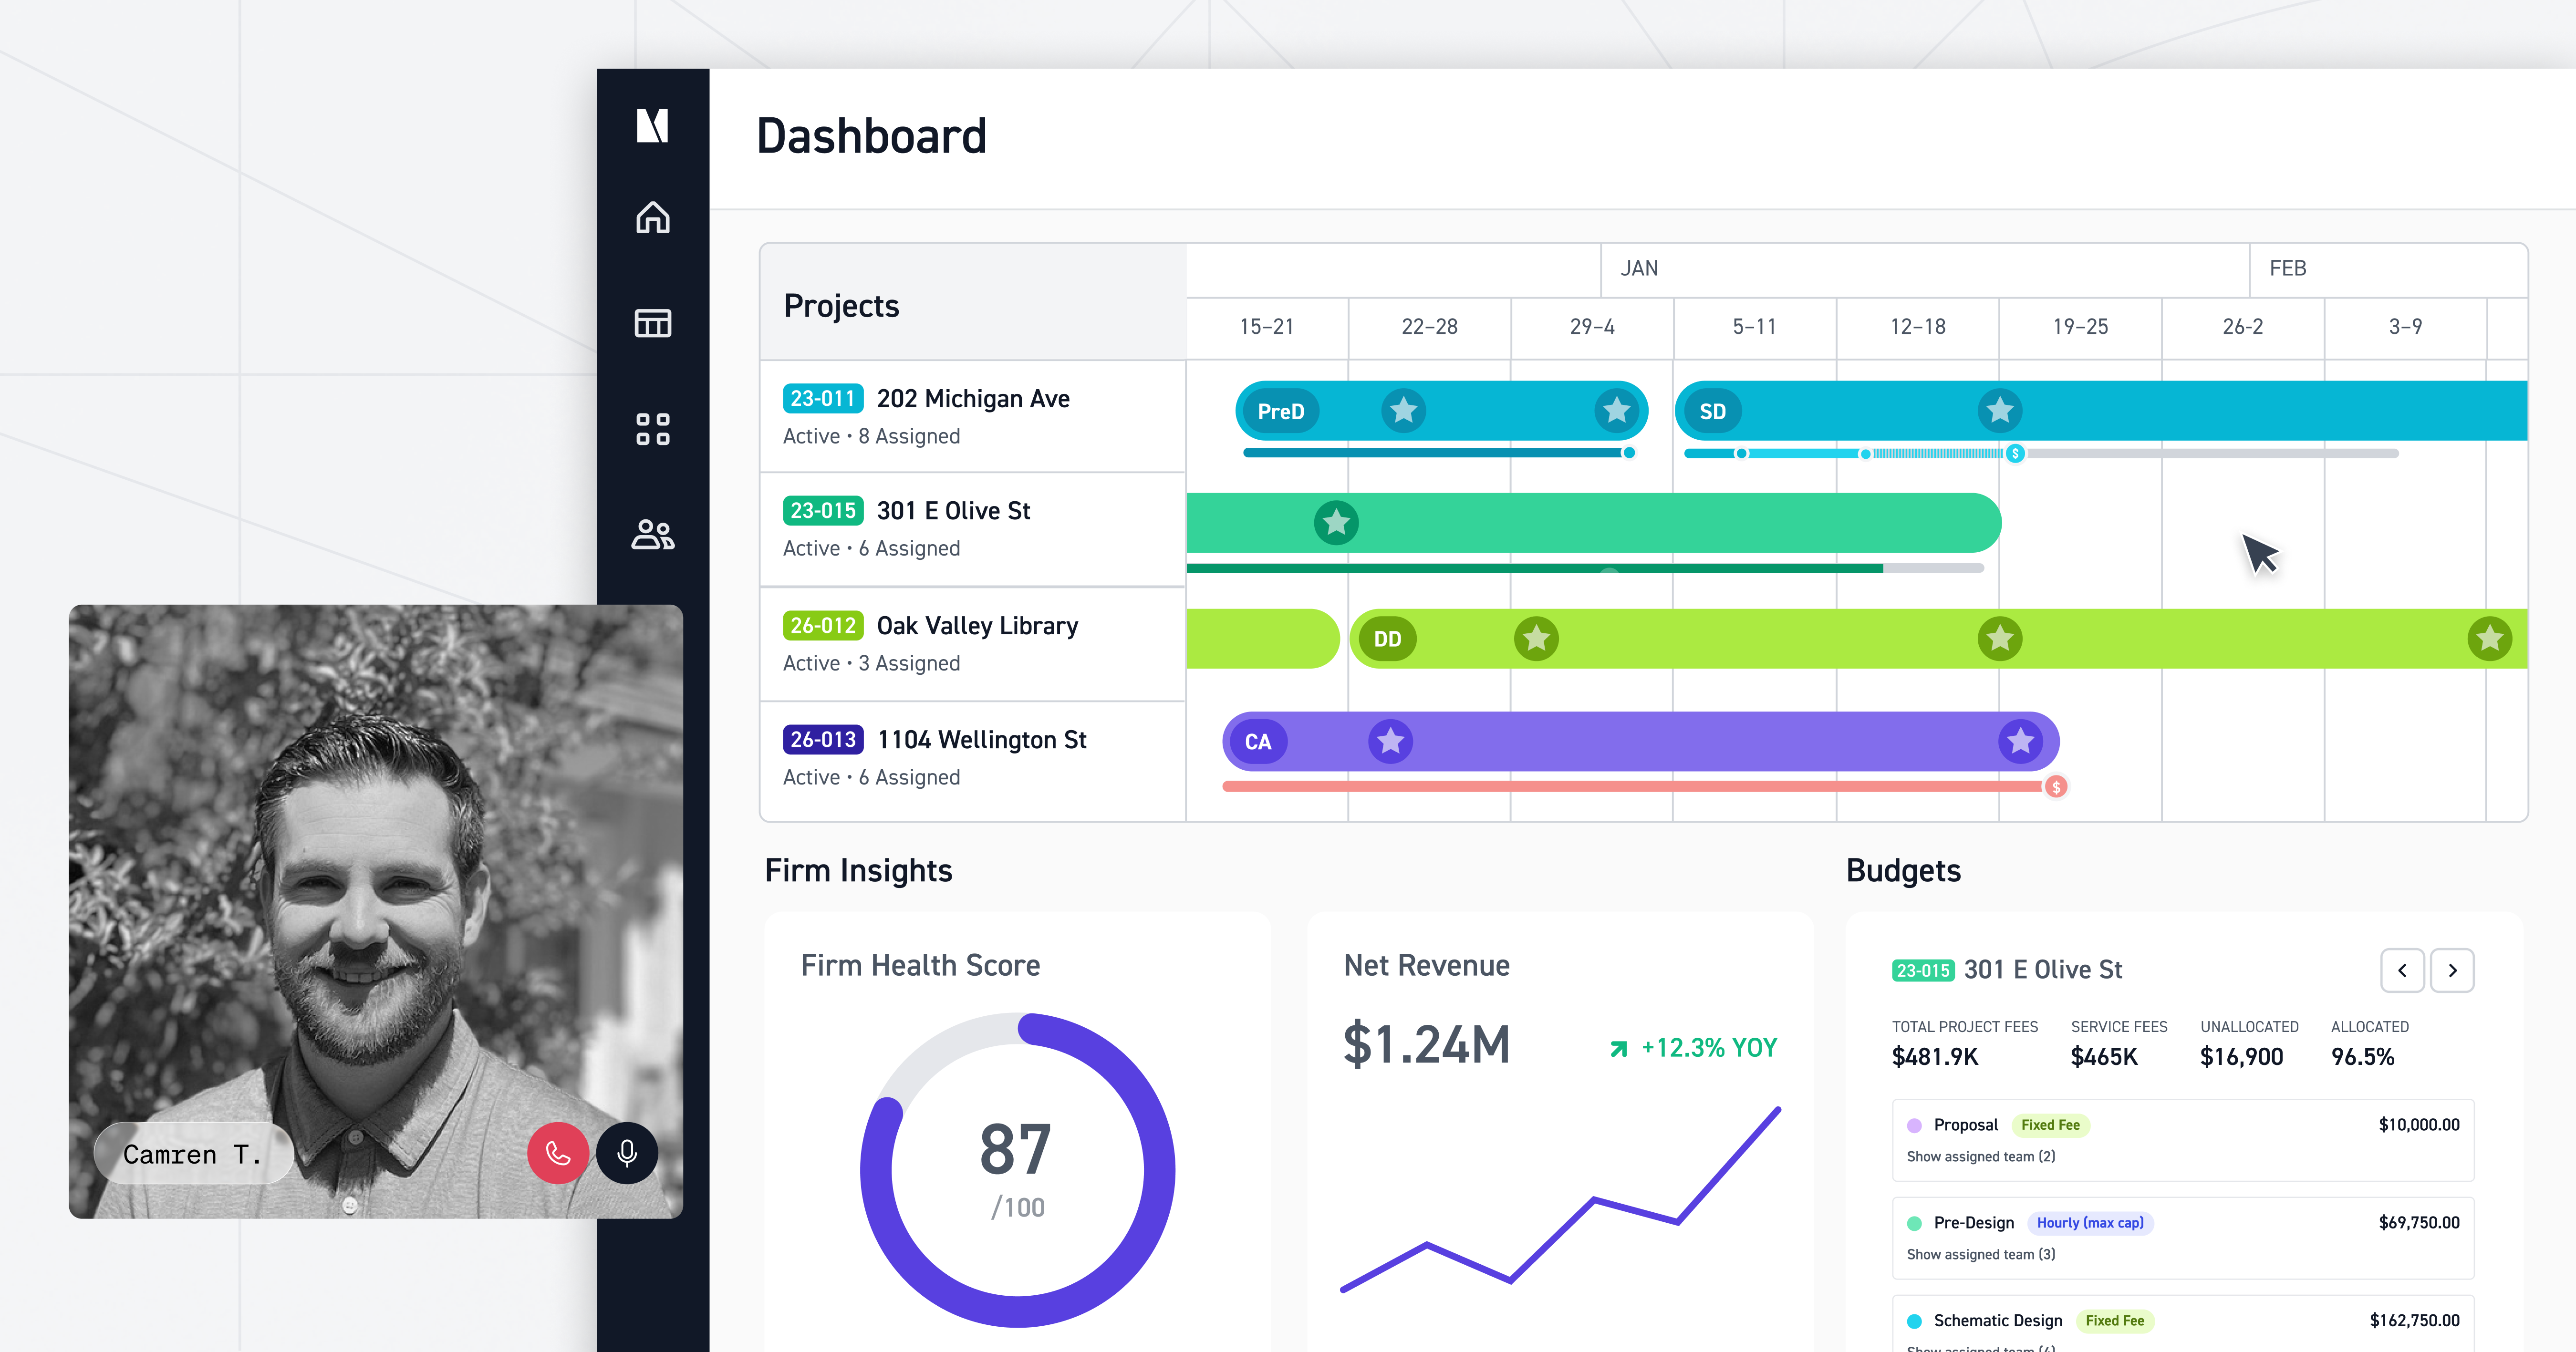
Task: Click the table layout icon in sidebar
Action: pyautogui.click(x=653, y=323)
